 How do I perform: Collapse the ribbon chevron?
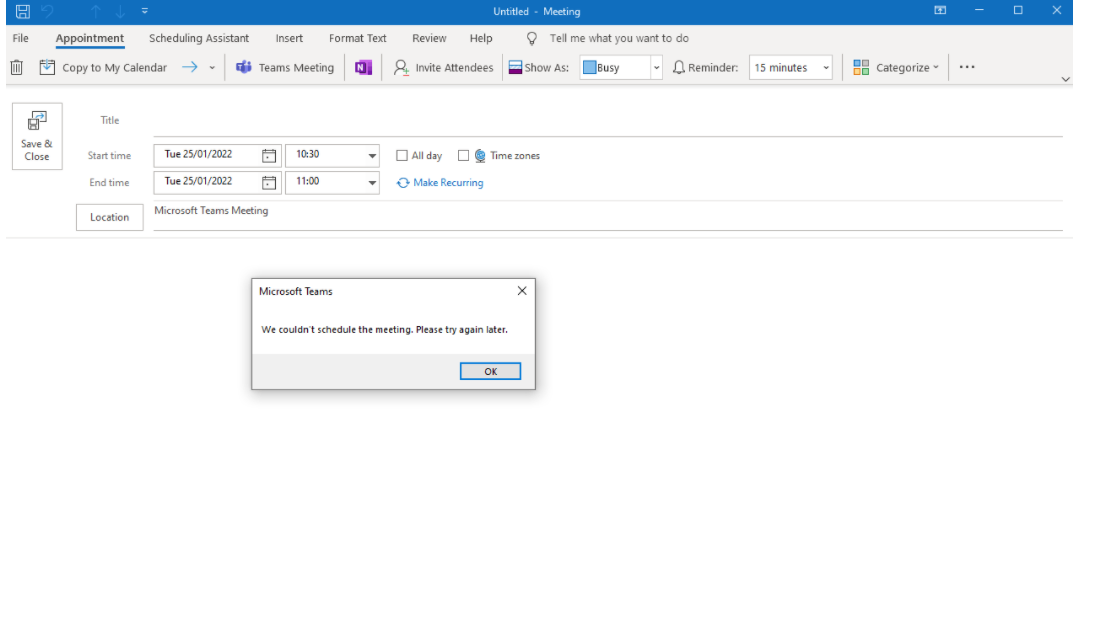tap(1065, 79)
